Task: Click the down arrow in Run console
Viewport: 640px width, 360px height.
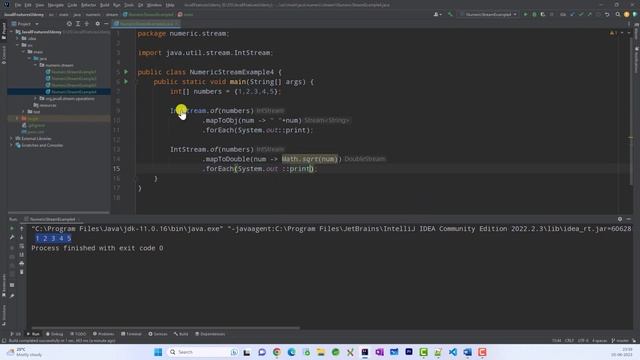Action: 22,237
